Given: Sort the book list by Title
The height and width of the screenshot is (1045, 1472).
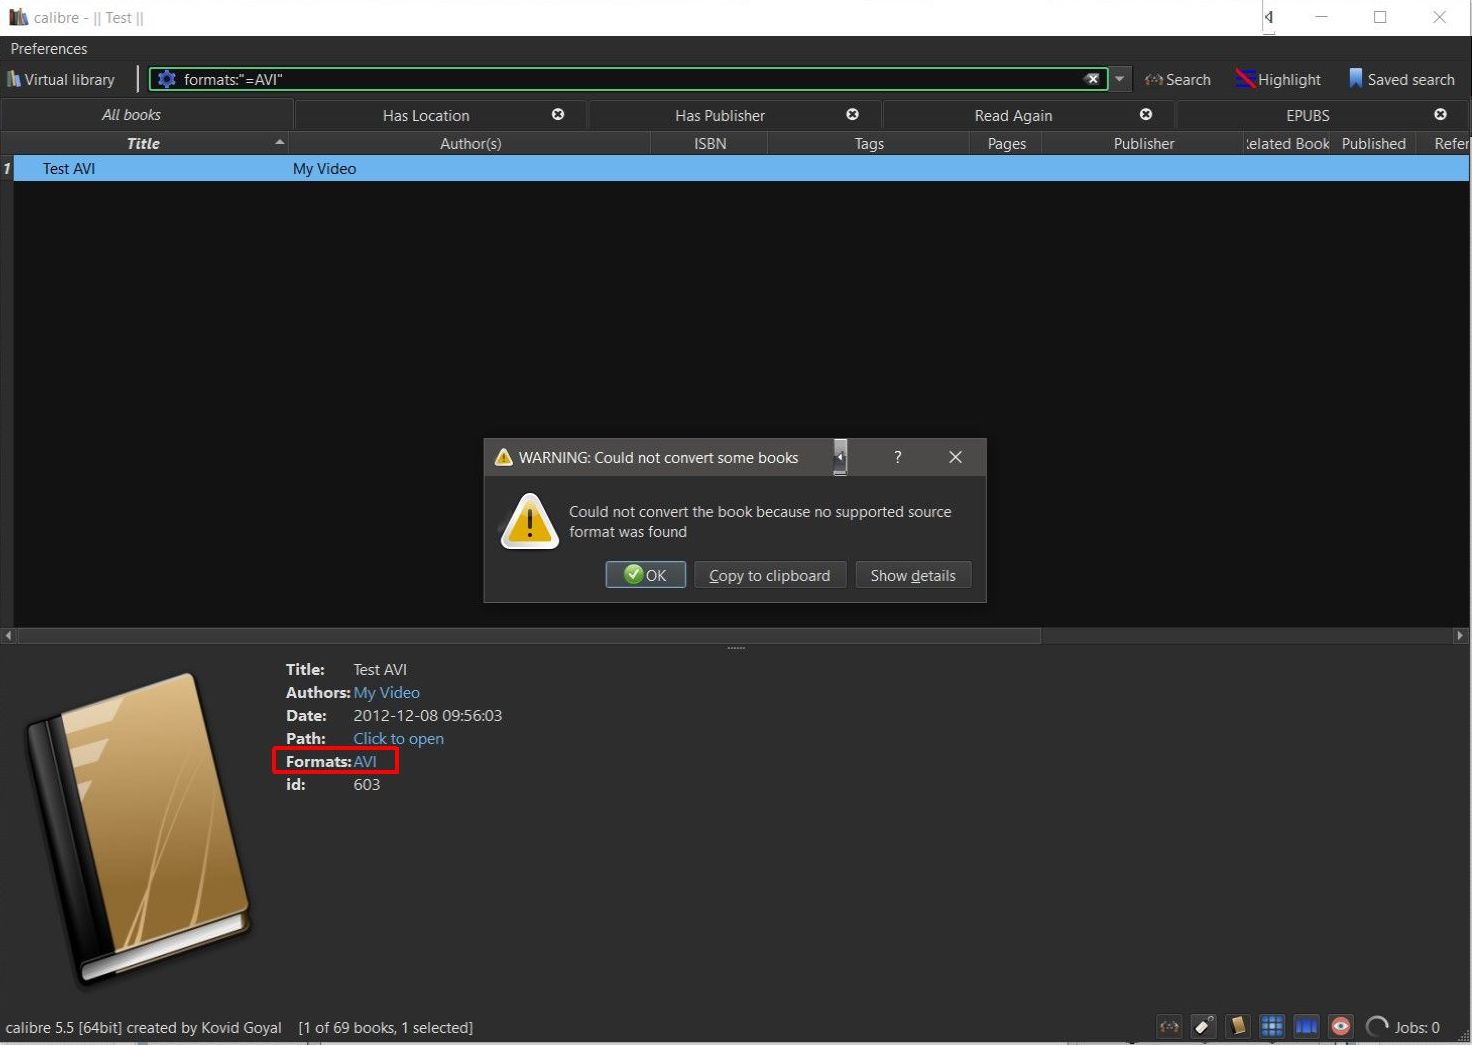Looking at the screenshot, I should point(143,143).
